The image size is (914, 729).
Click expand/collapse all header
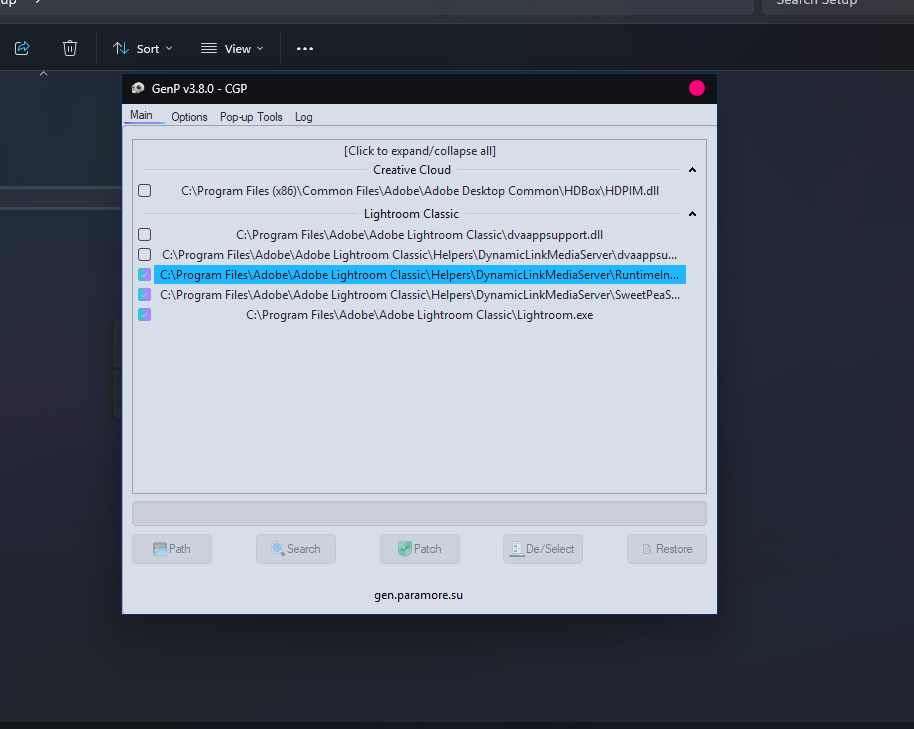(420, 151)
